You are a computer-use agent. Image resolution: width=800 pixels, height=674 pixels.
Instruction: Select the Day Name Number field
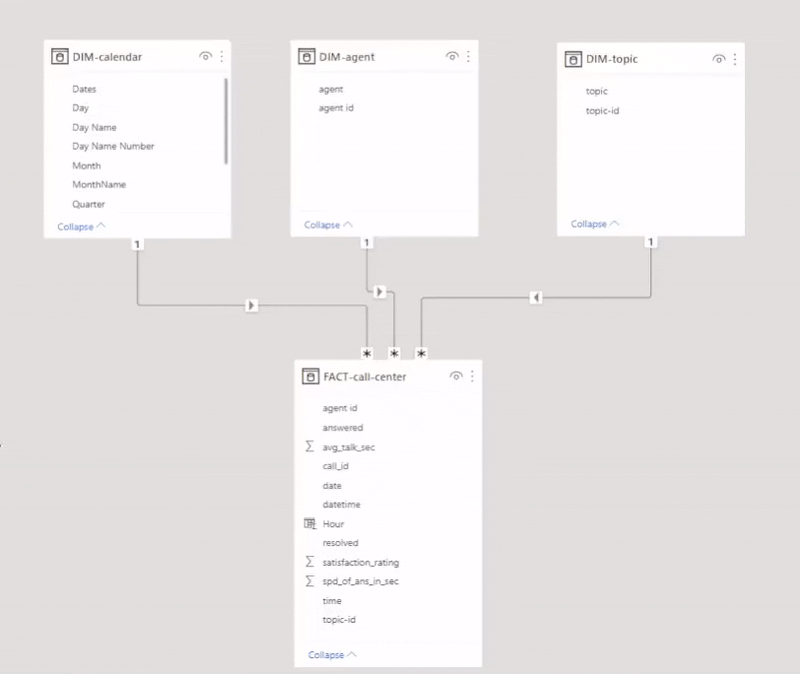pyautogui.click(x=113, y=146)
